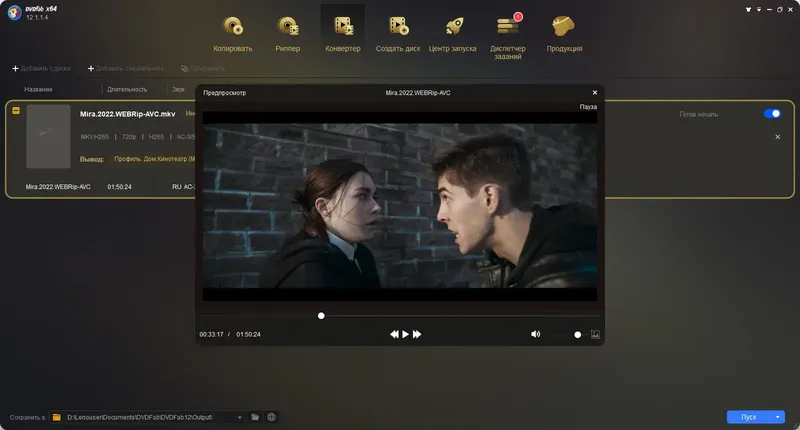Viewport: 800px width, 430px height.
Task: Click the Mira.2022.WEBRip-AVC title under thumbnail
Action: 58,187
